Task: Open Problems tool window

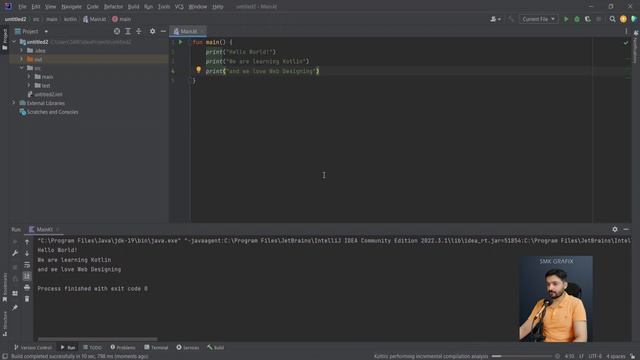Action: click(x=123, y=348)
